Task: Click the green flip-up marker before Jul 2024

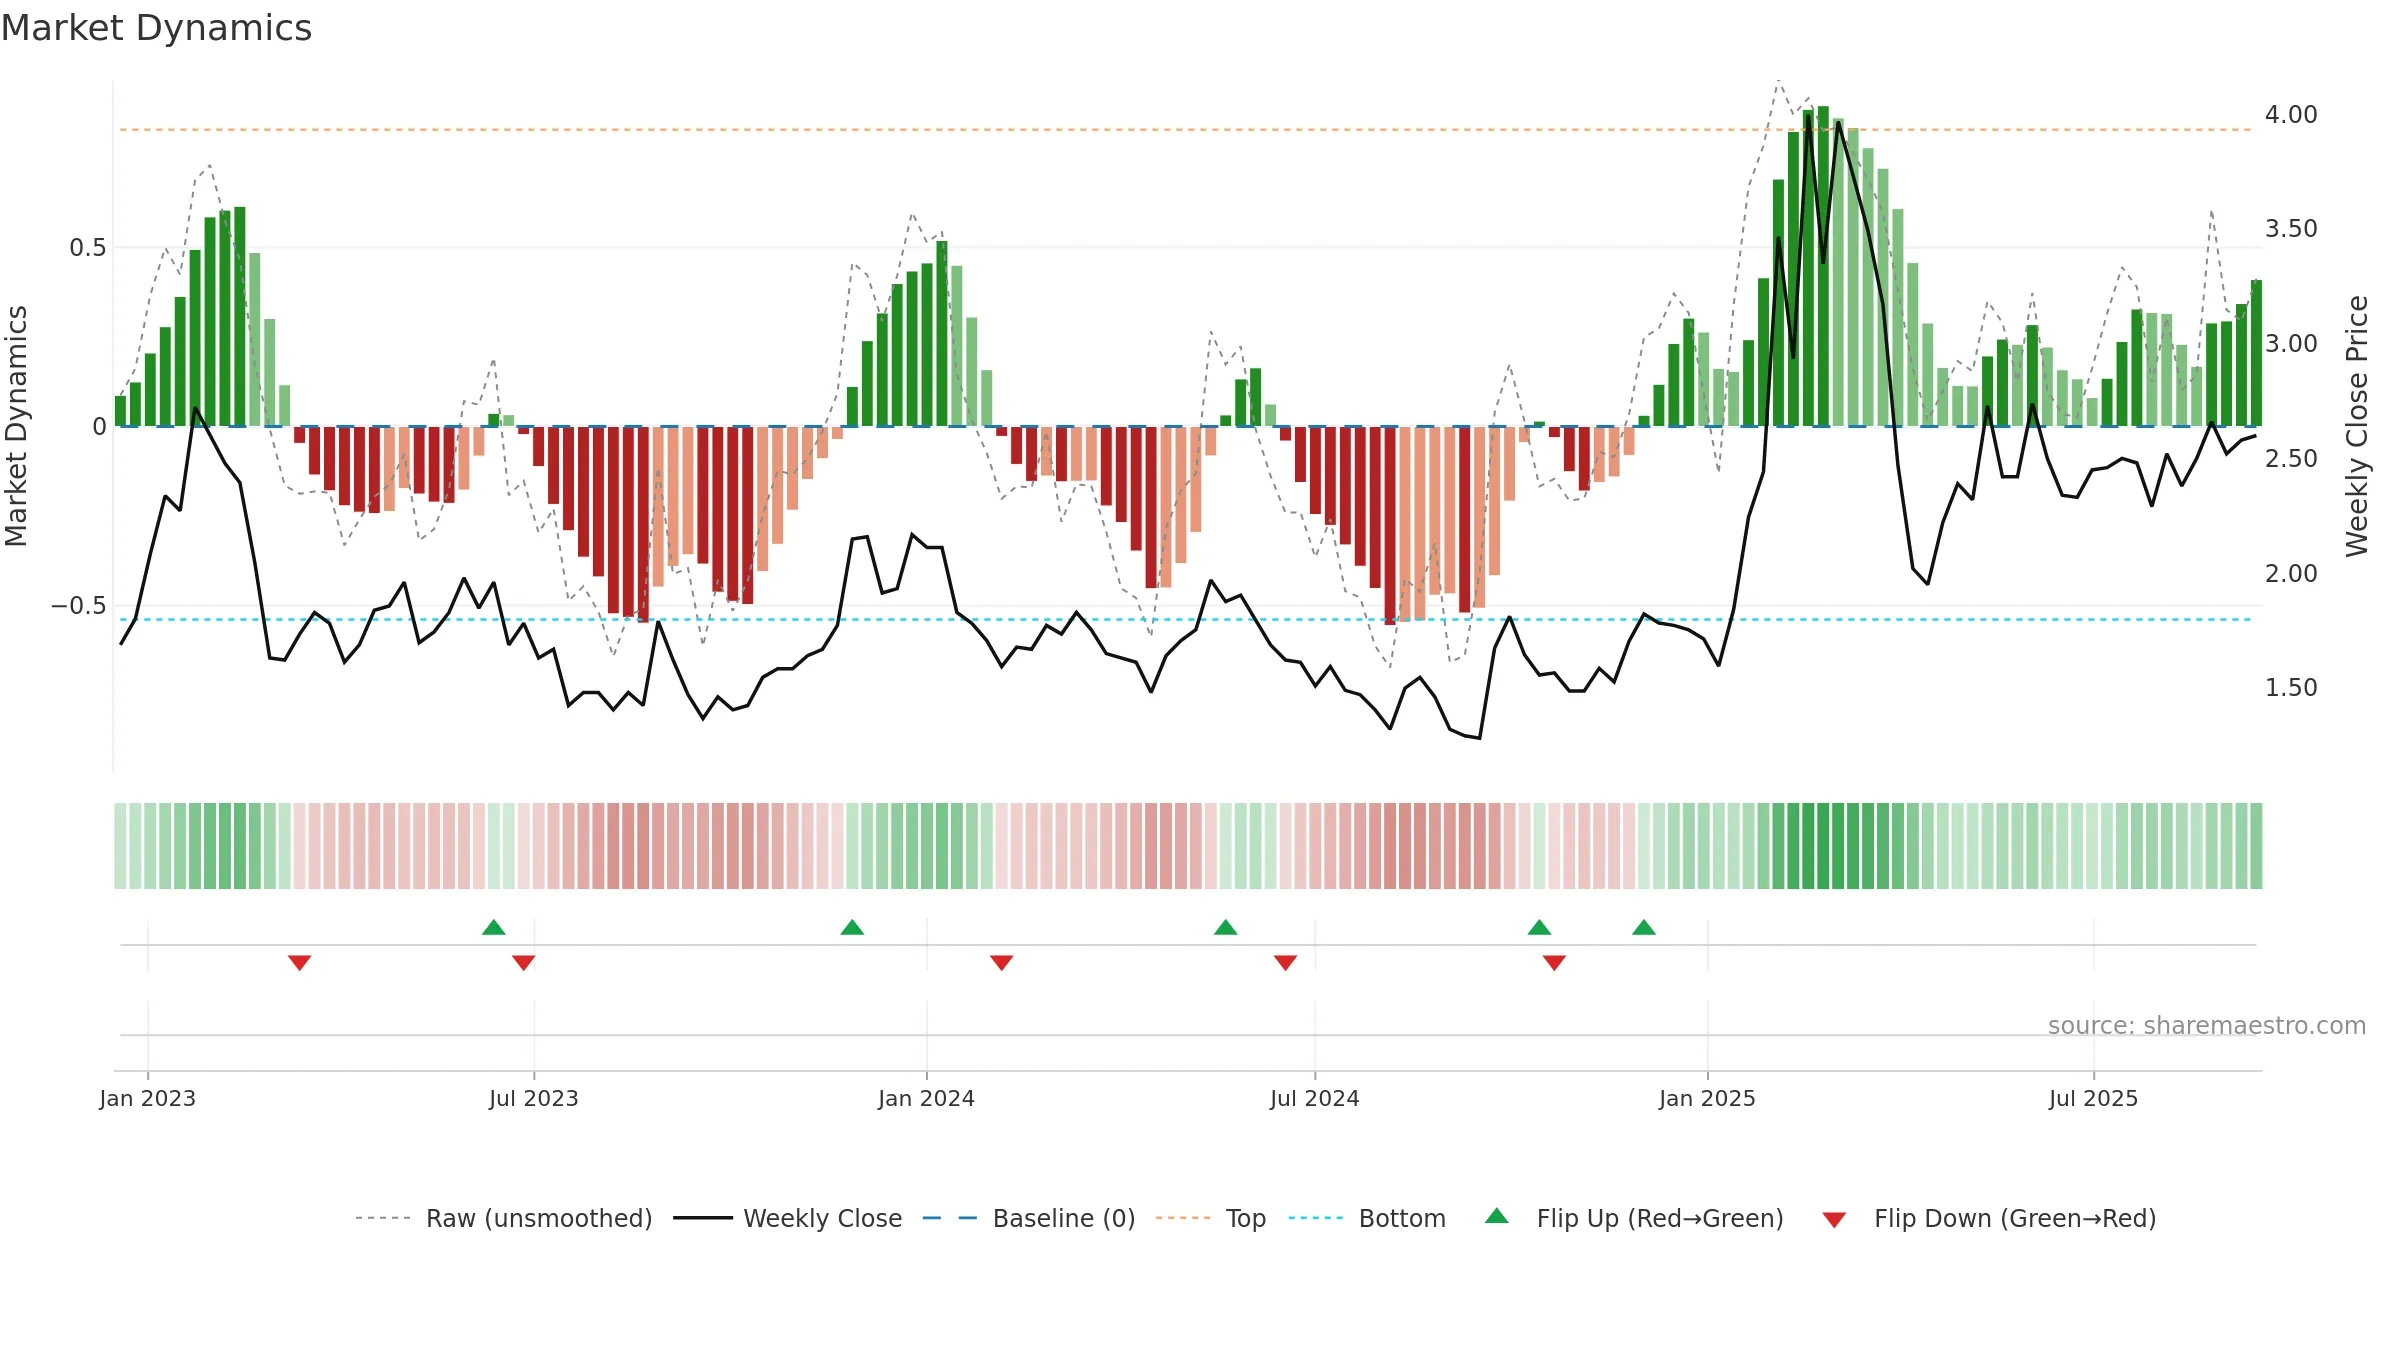Action: (x=1226, y=927)
